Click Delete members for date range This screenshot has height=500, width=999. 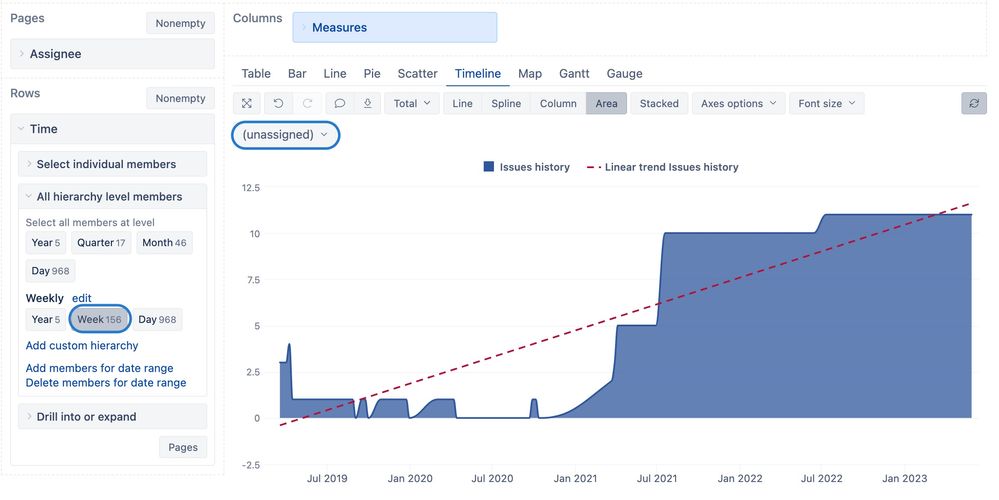point(106,383)
